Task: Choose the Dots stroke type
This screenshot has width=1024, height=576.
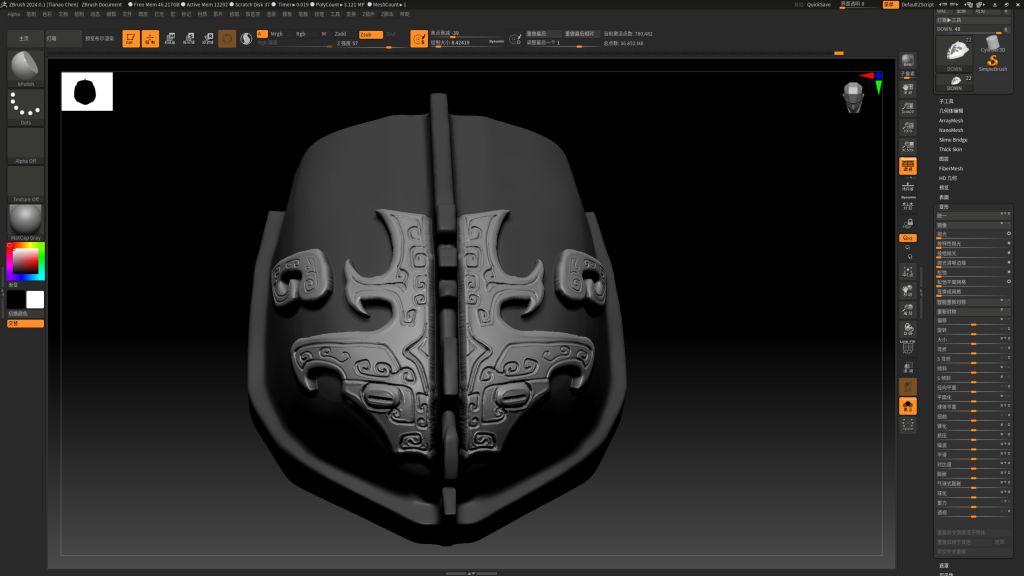Action: 25,107
